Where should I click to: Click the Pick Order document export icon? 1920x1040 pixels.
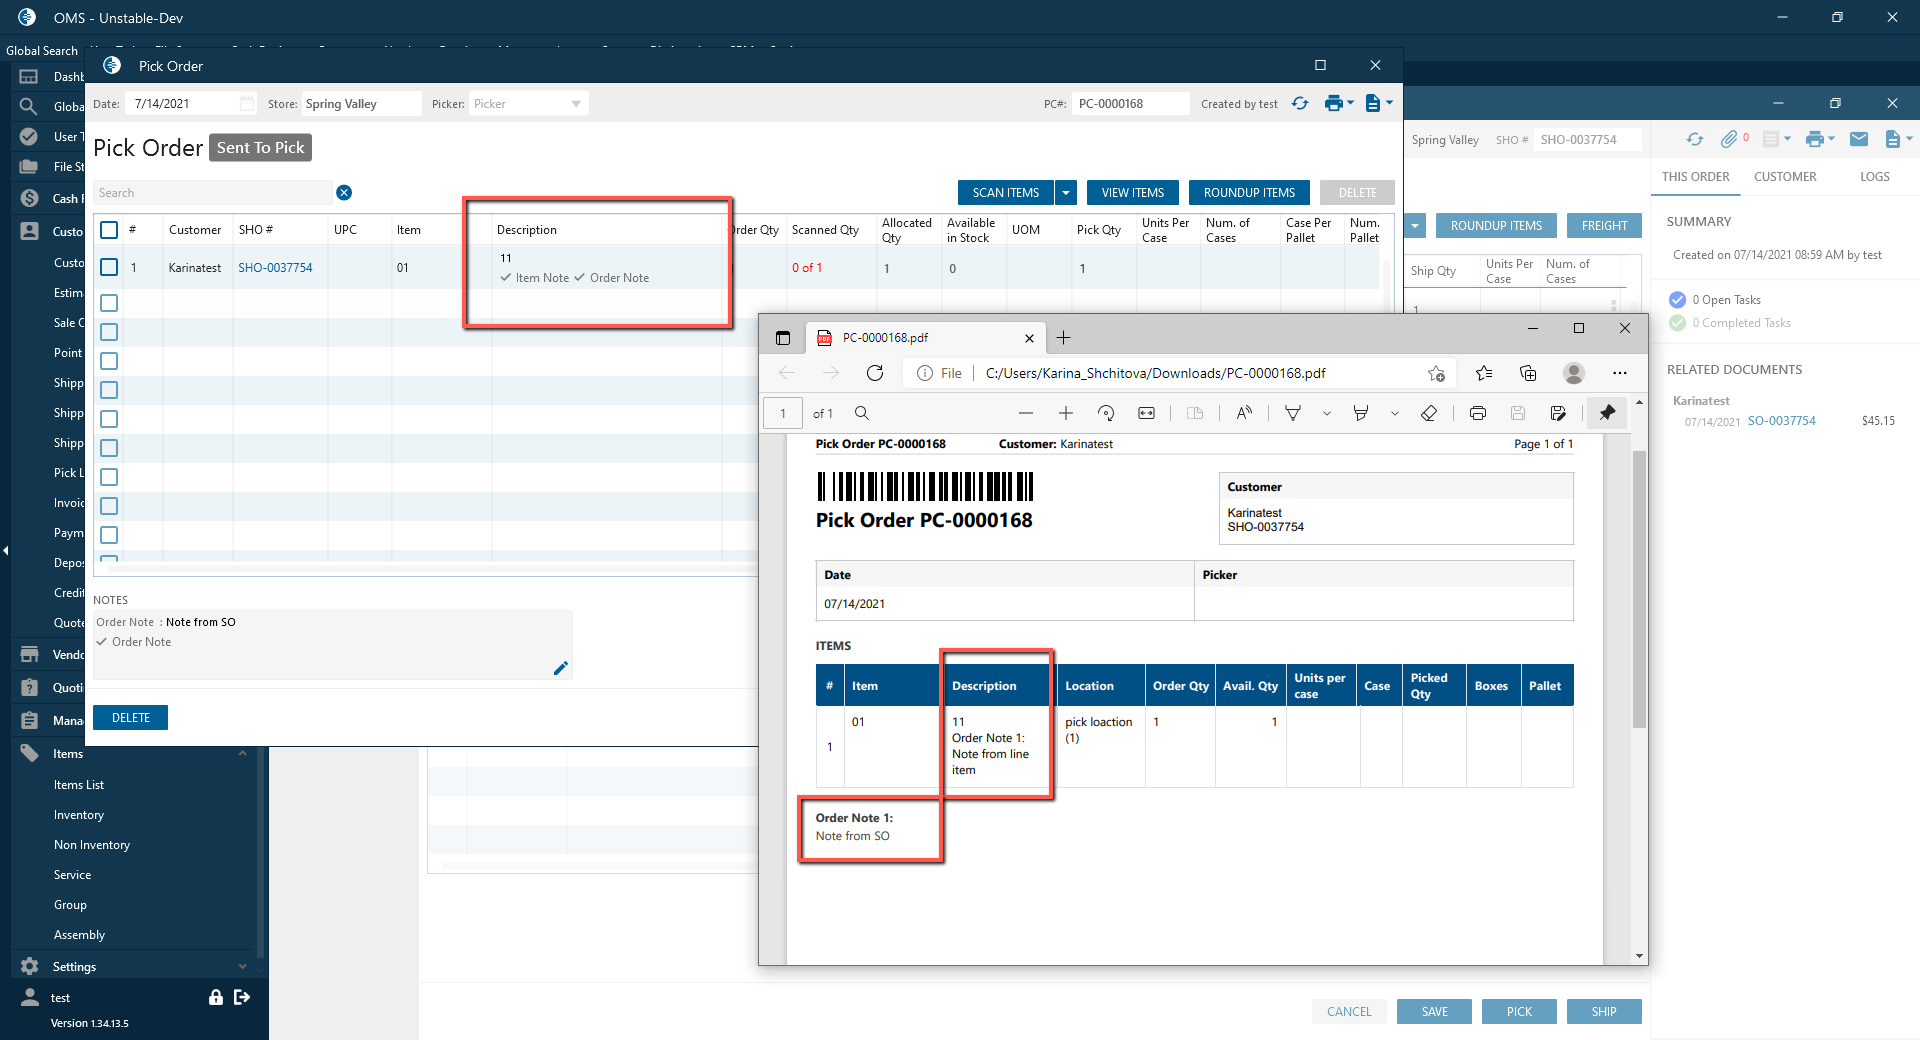1373,104
